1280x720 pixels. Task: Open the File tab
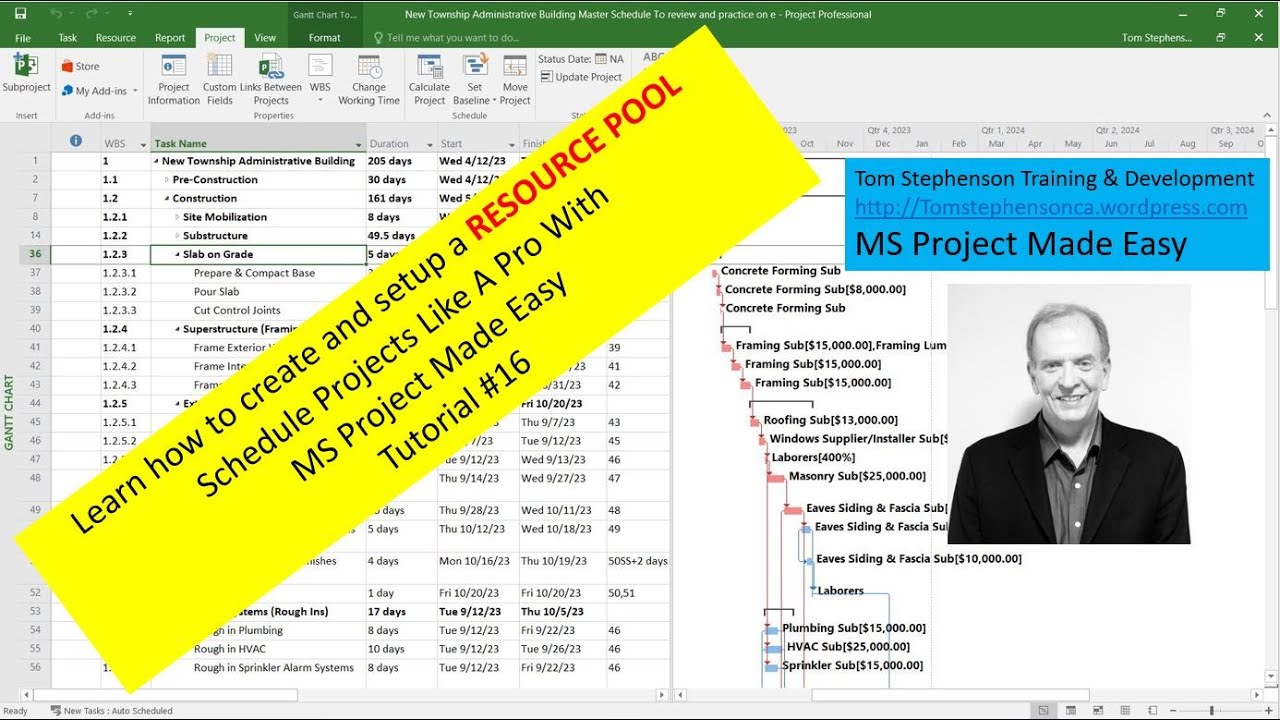click(22, 38)
